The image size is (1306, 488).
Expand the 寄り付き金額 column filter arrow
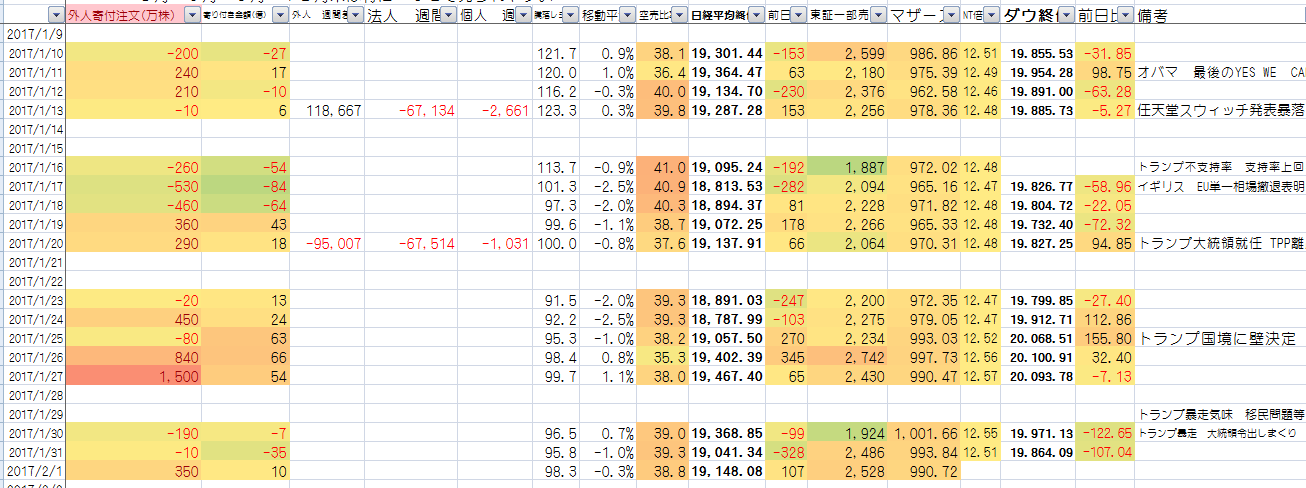coord(279,16)
